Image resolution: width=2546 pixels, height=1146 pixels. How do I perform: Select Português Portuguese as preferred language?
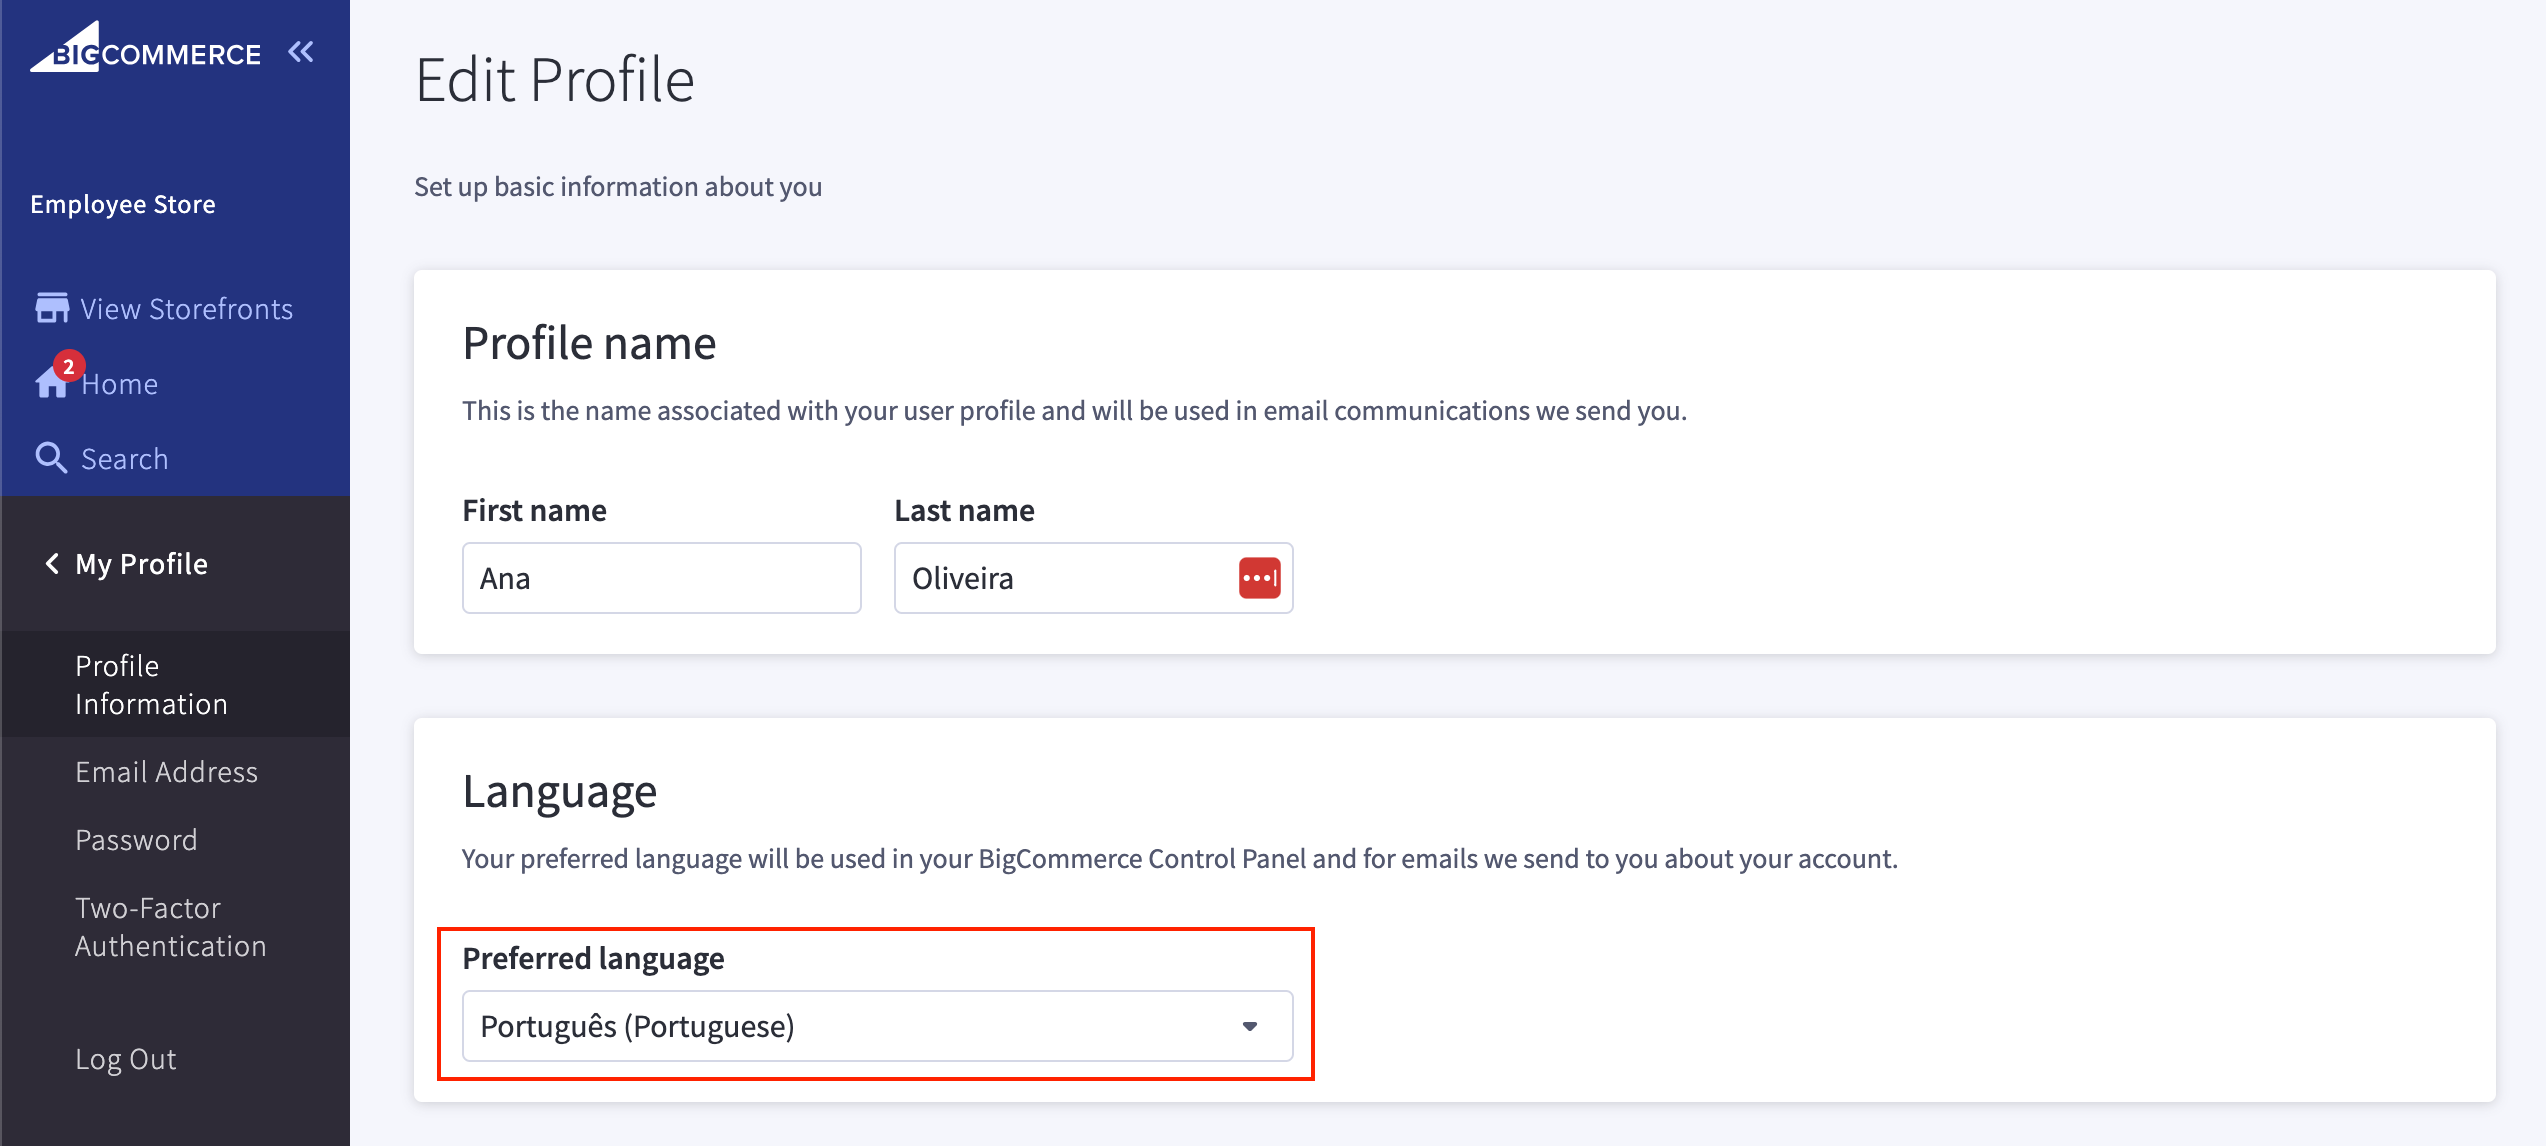click(x=877, y=1026)
